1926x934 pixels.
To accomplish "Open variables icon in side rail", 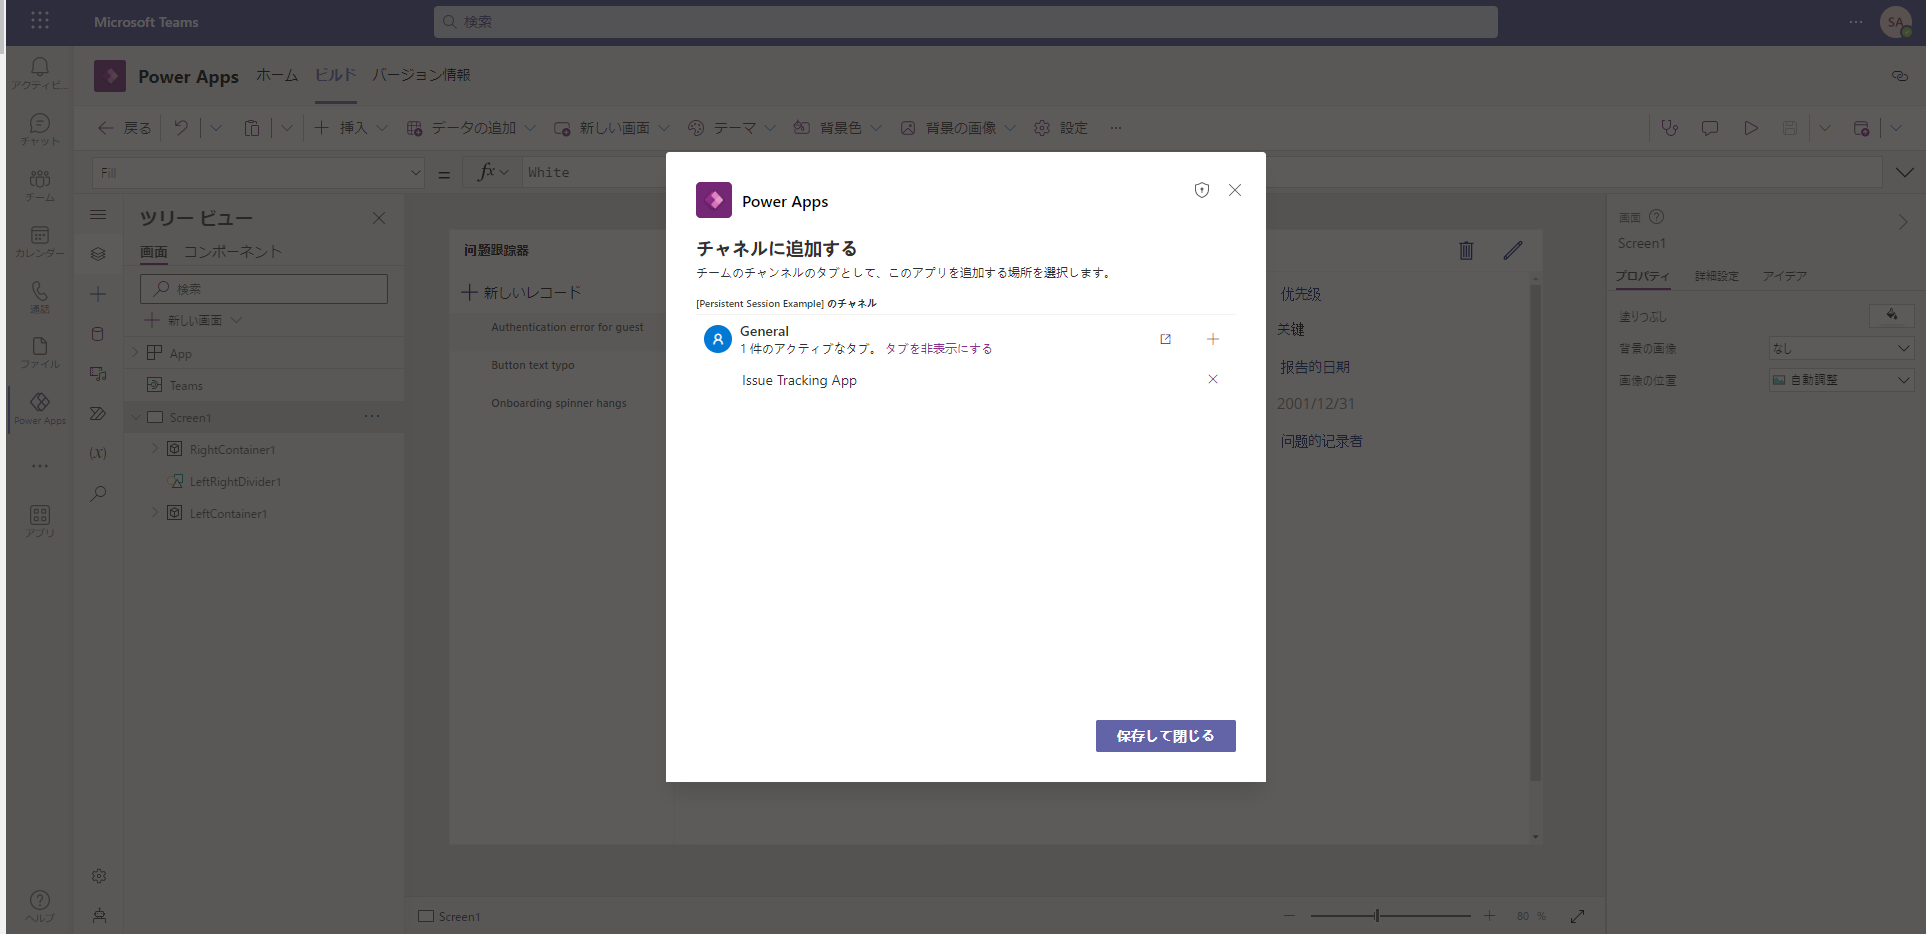I will [x=98, y=453].
